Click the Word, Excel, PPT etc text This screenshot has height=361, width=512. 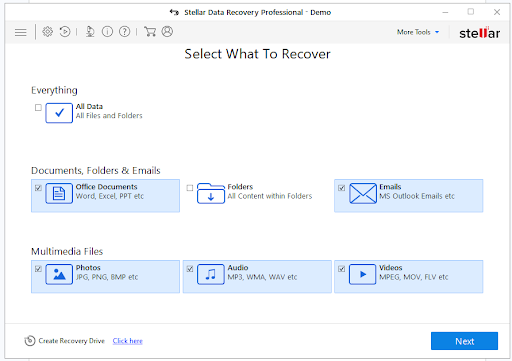[x=110, y=196]
